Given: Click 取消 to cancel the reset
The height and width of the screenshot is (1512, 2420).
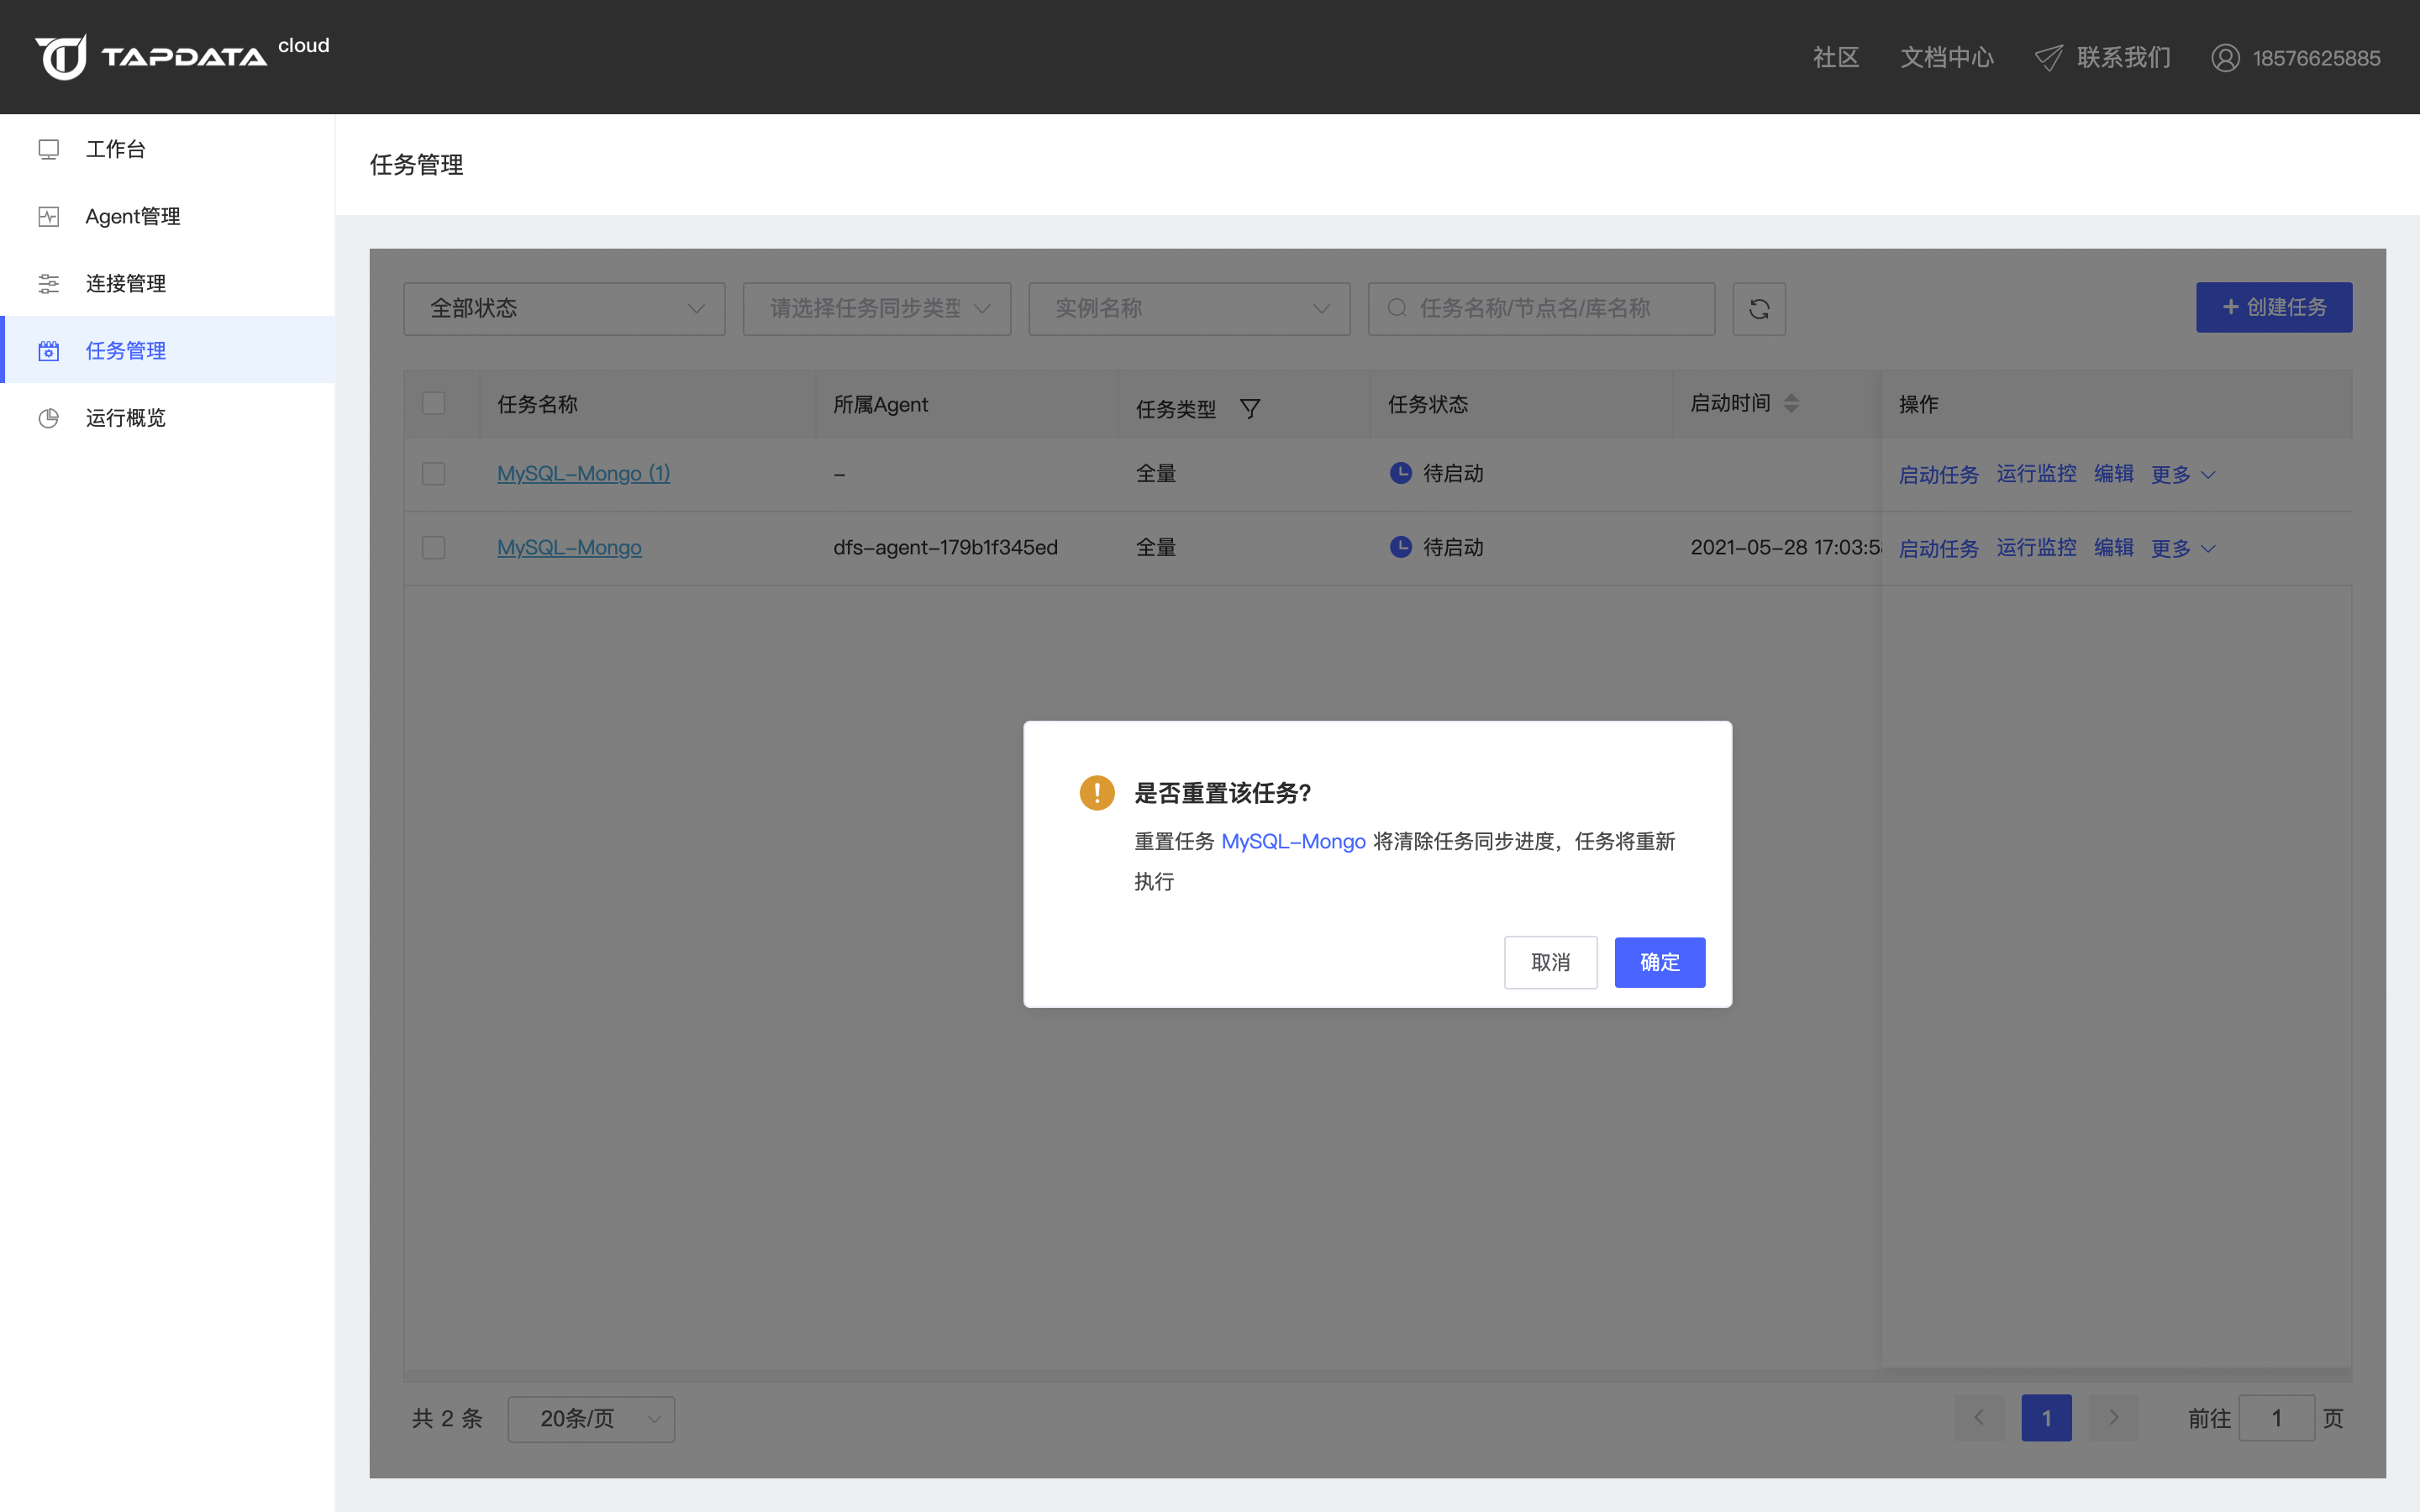Looking at the screenshot, I should pyautogui.click(x=1550, y=962).
